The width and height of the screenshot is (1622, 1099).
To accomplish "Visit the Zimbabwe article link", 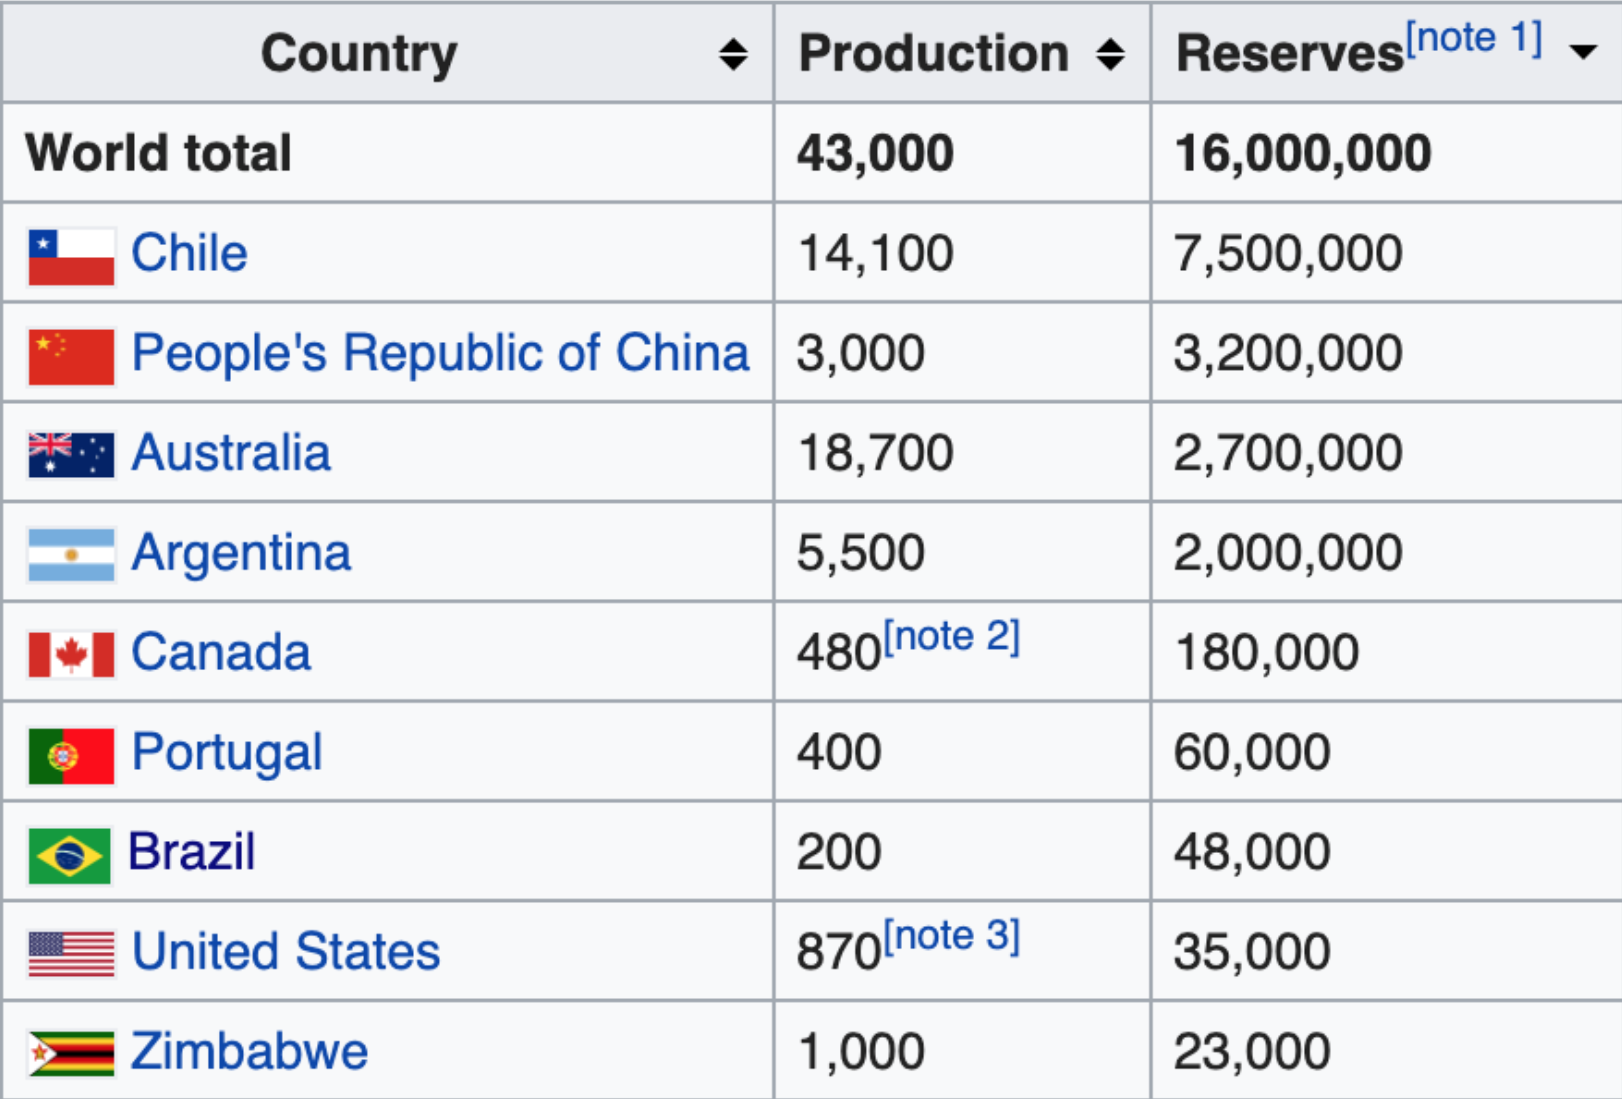I will click(x=249, y=1051).
